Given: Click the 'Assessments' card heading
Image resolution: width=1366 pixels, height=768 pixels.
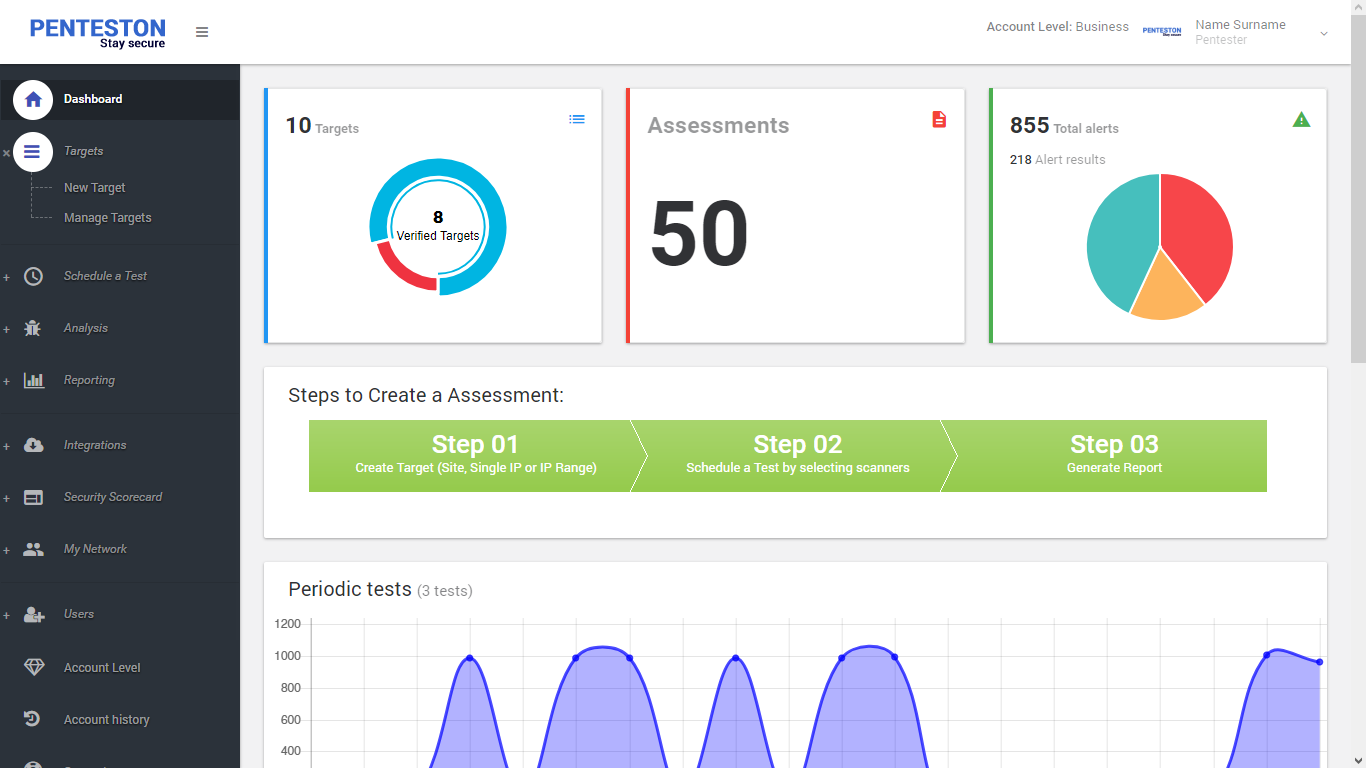Looking at the screenshot, I should click(718, 126).
